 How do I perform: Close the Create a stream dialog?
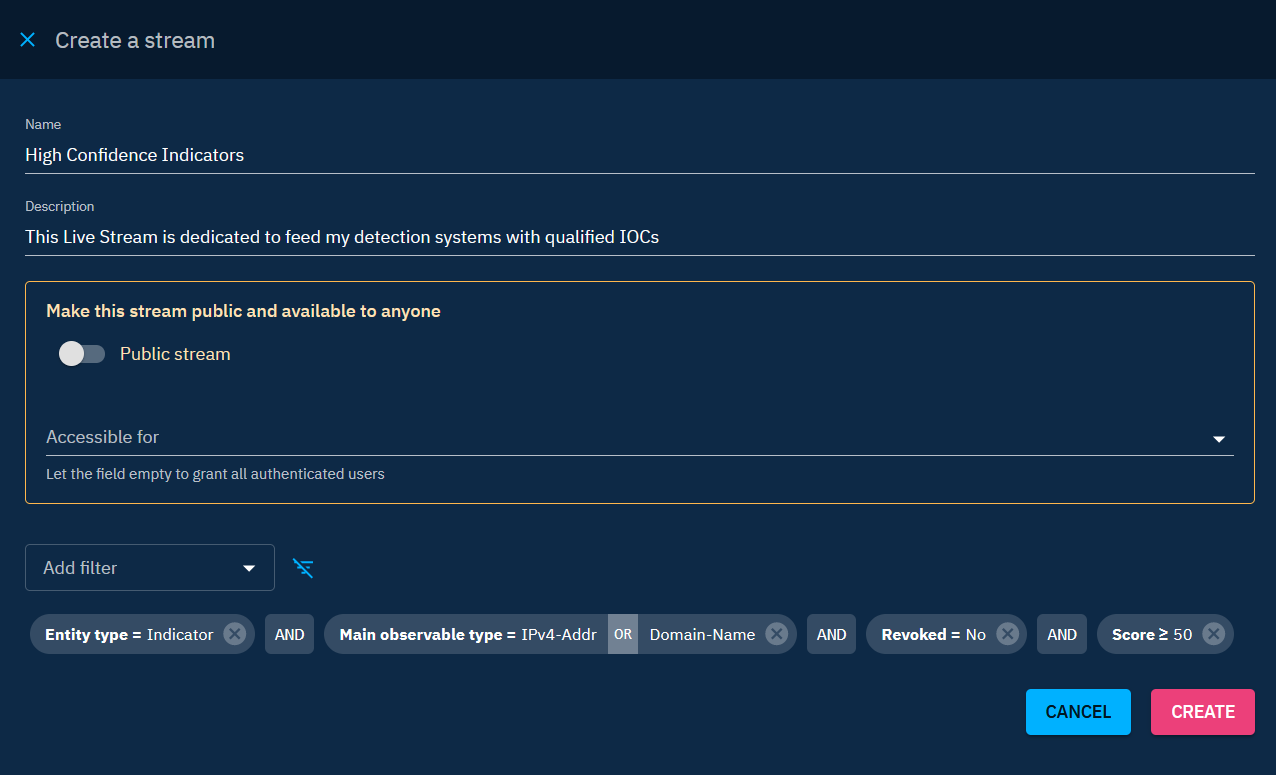27,40
